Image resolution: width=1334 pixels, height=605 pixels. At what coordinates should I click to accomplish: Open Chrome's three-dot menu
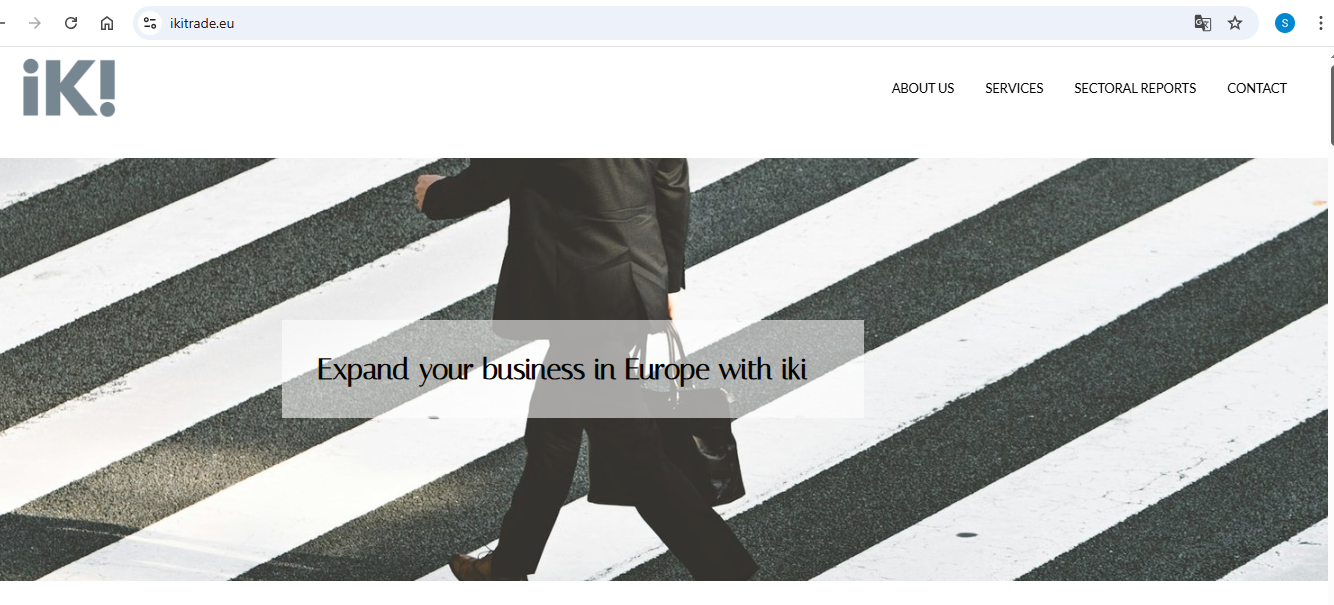1320,23
